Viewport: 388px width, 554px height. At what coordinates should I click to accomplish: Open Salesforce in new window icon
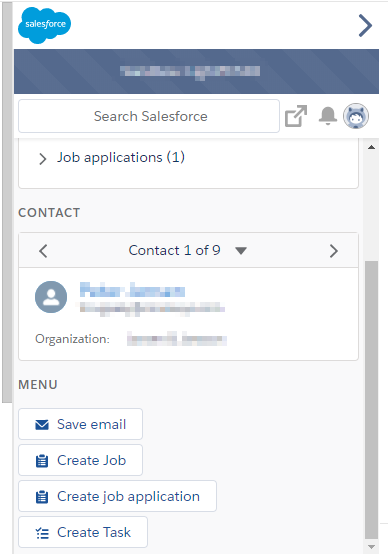(x=296, y=116)
